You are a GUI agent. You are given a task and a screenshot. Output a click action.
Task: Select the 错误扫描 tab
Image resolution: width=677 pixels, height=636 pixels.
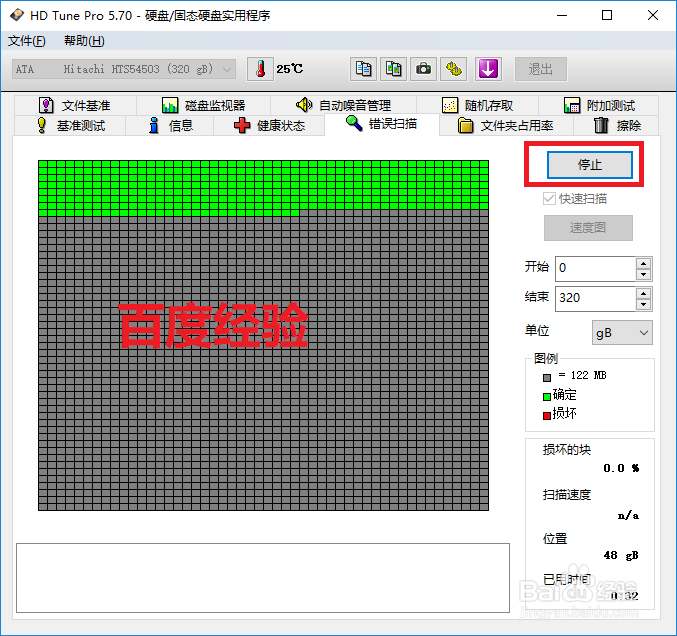(382, 124)
